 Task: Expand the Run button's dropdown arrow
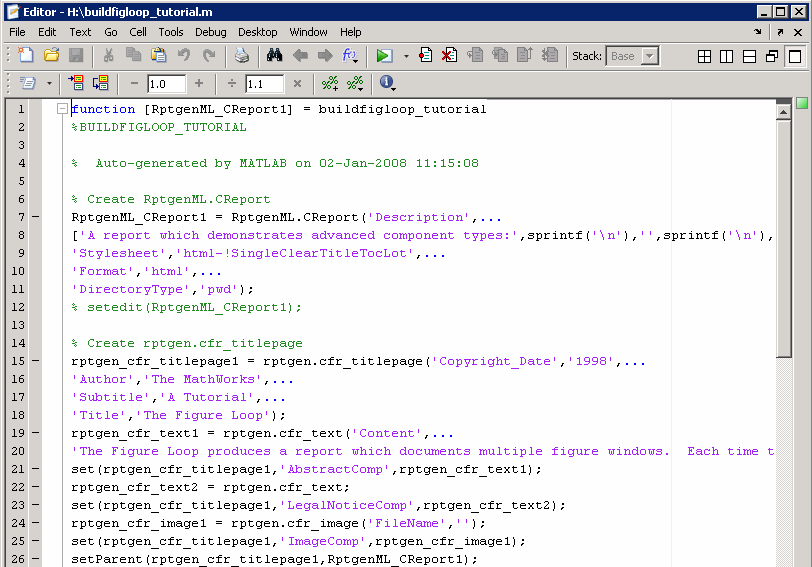405,57
